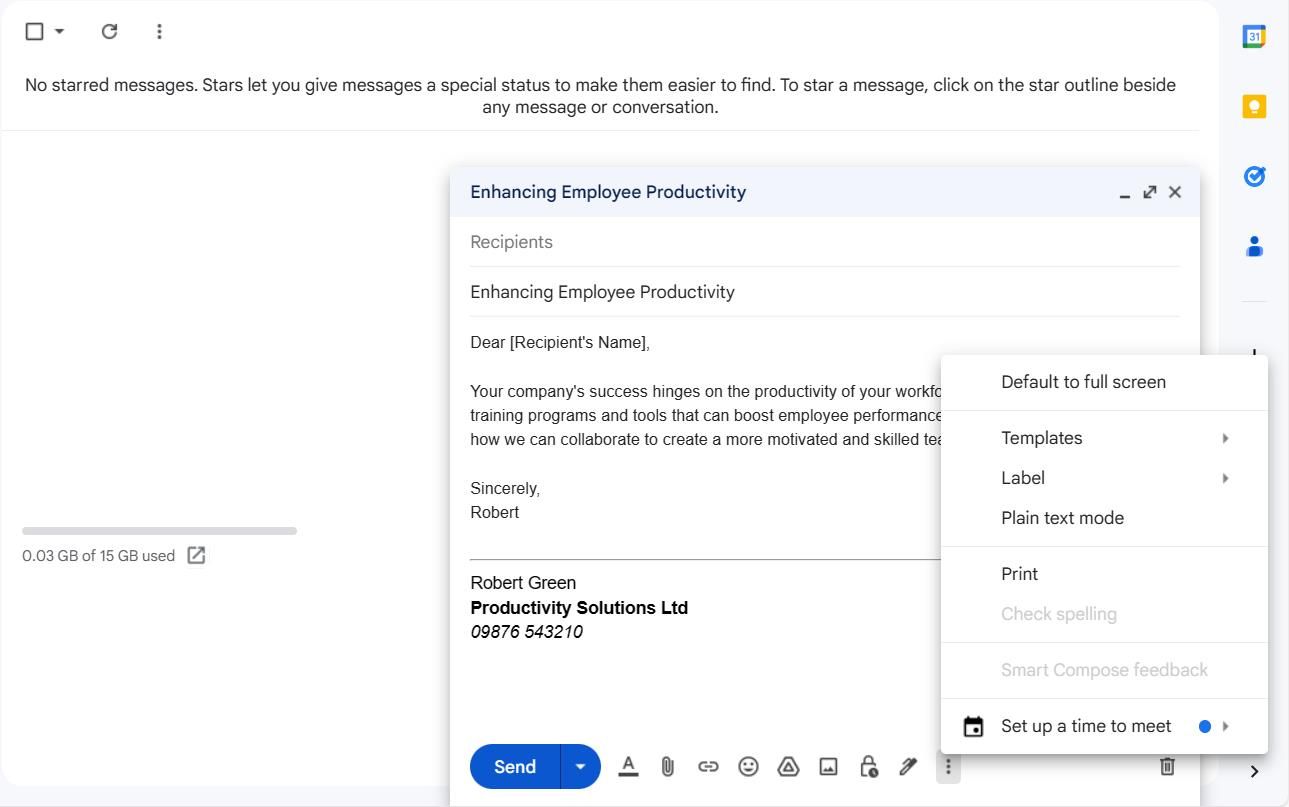The height and width of the screenshot is (807, 1289).
Task: Toggle the formatting options text icon
Action: [628, 767]
